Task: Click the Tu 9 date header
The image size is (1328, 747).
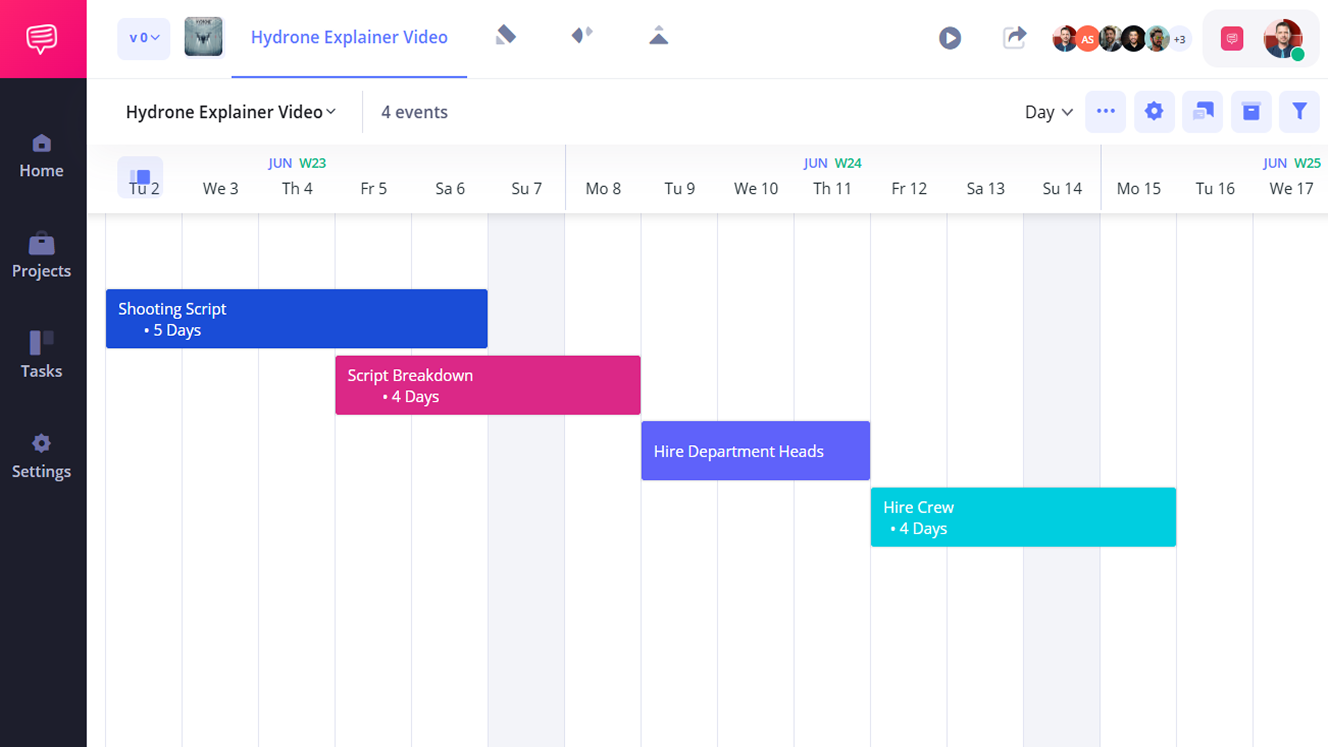Action: point(680,188)
